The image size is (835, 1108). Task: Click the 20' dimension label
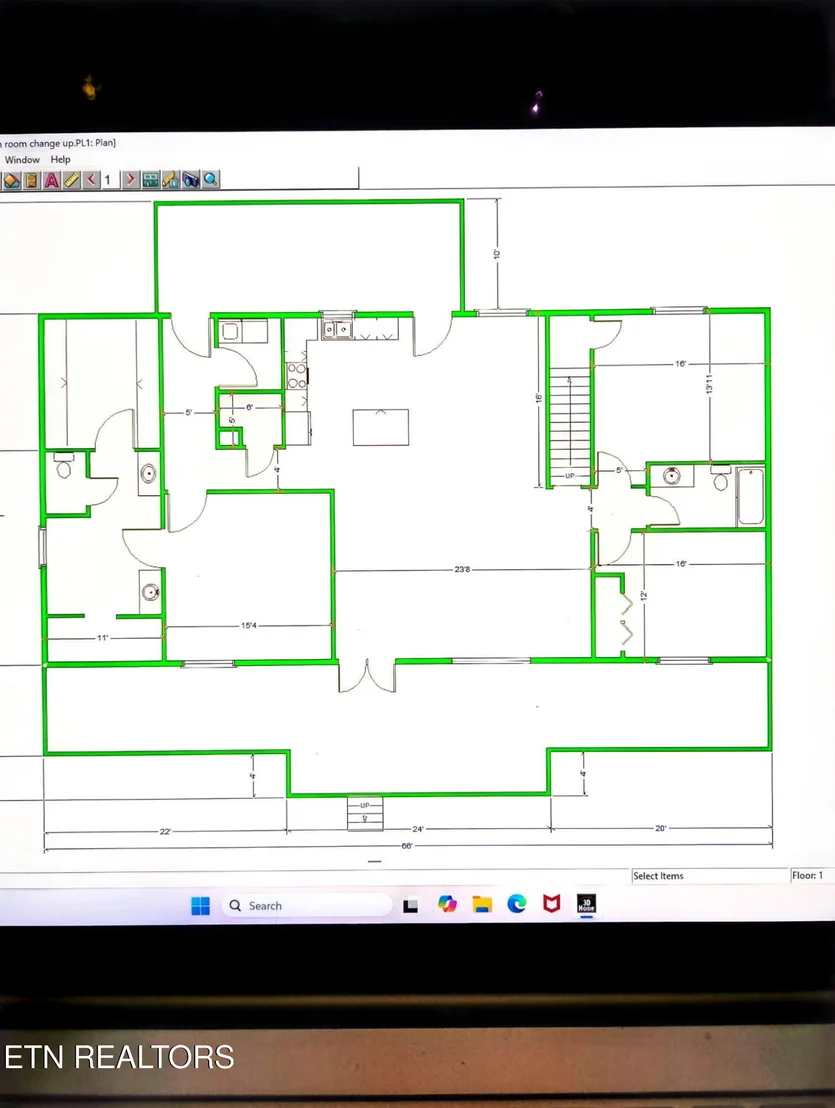click(x=661, y=827)
